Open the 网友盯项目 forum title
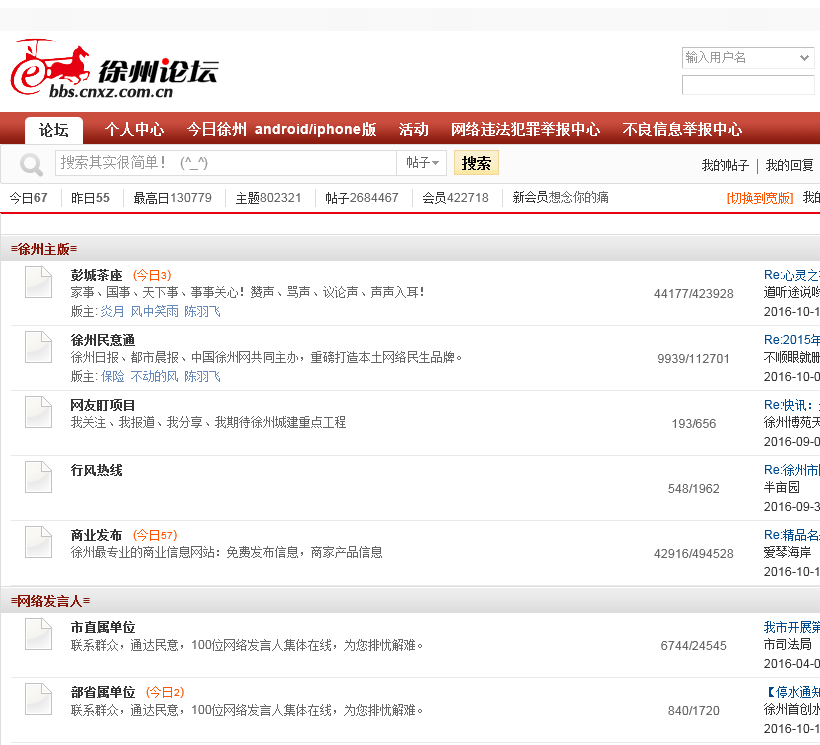This screenshot has height=745, width=820. coord(103,405)
